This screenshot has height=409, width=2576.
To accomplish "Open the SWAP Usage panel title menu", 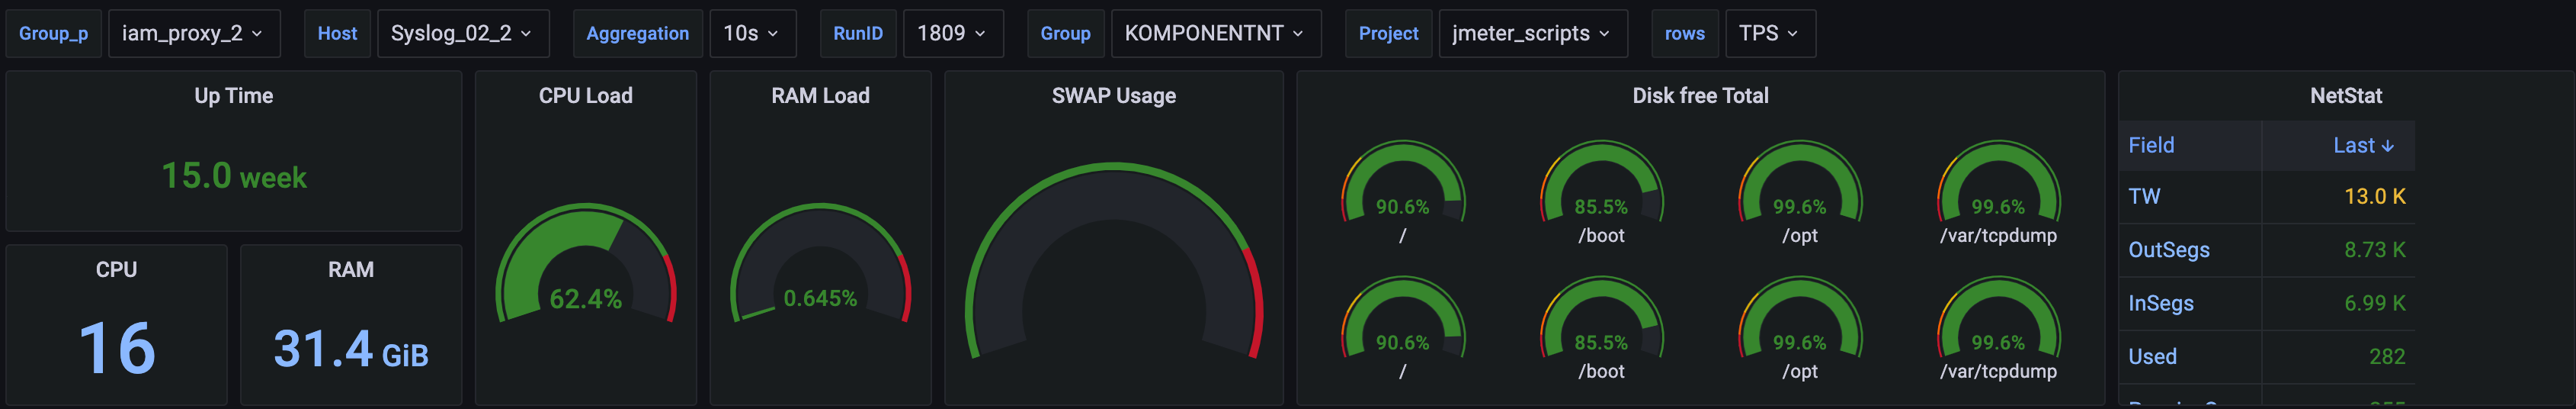I will 1113,96.
